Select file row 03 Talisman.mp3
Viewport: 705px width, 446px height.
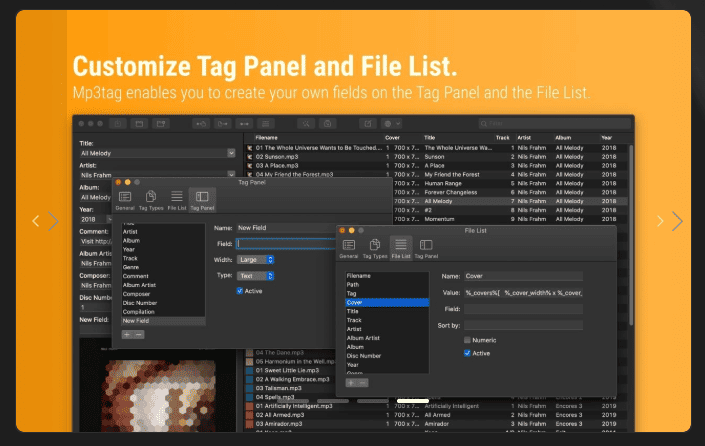point(290,388)
